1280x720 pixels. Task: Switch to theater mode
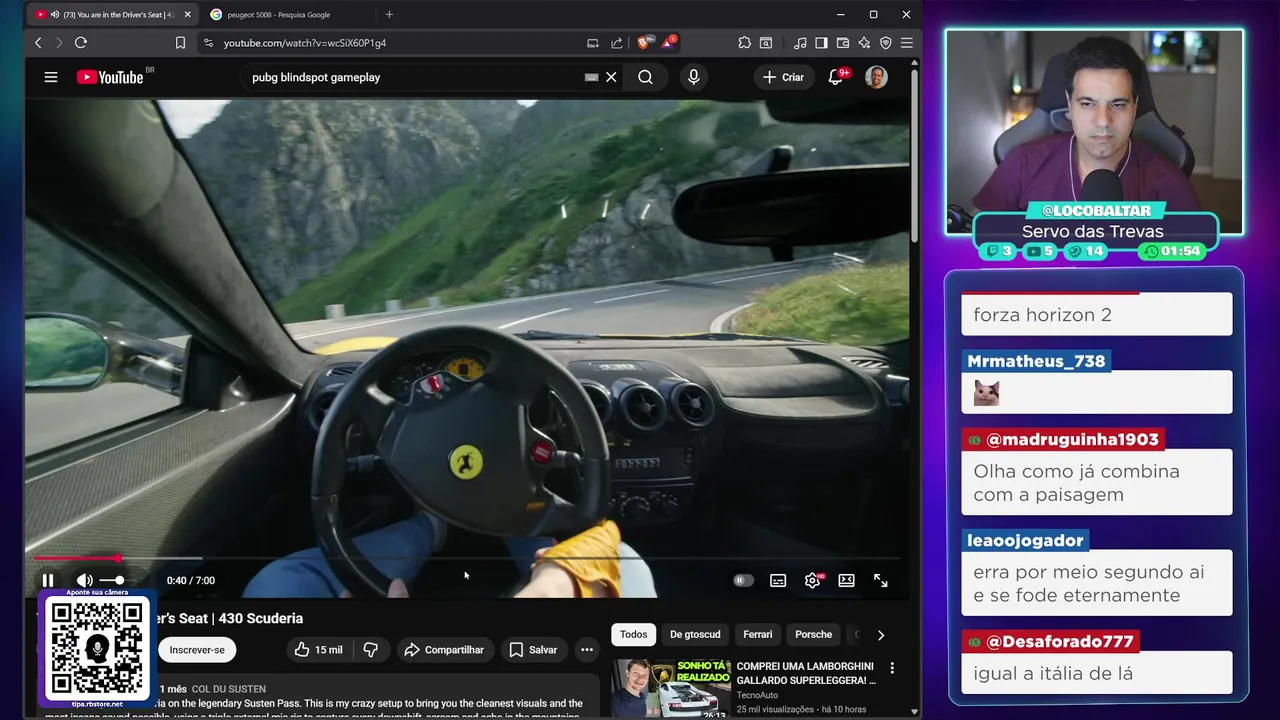[x=846, y=580]
